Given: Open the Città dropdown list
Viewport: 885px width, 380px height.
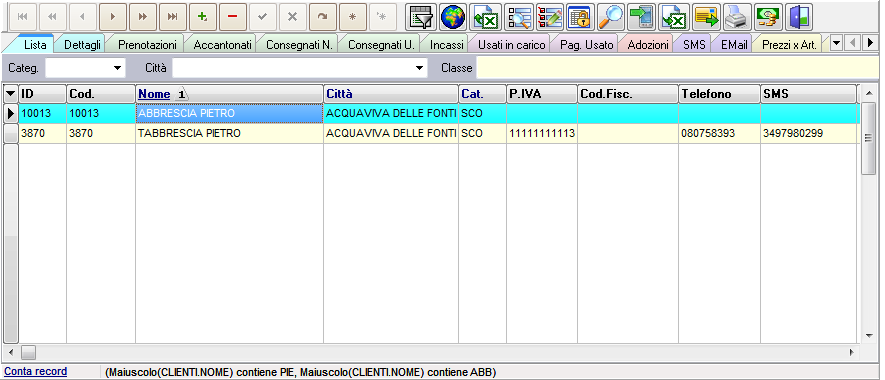Looking at the screenshot, I should coord(419,68).
